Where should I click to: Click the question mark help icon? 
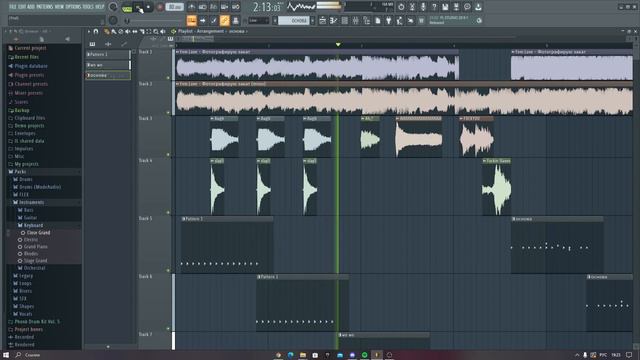click(434, 7)
